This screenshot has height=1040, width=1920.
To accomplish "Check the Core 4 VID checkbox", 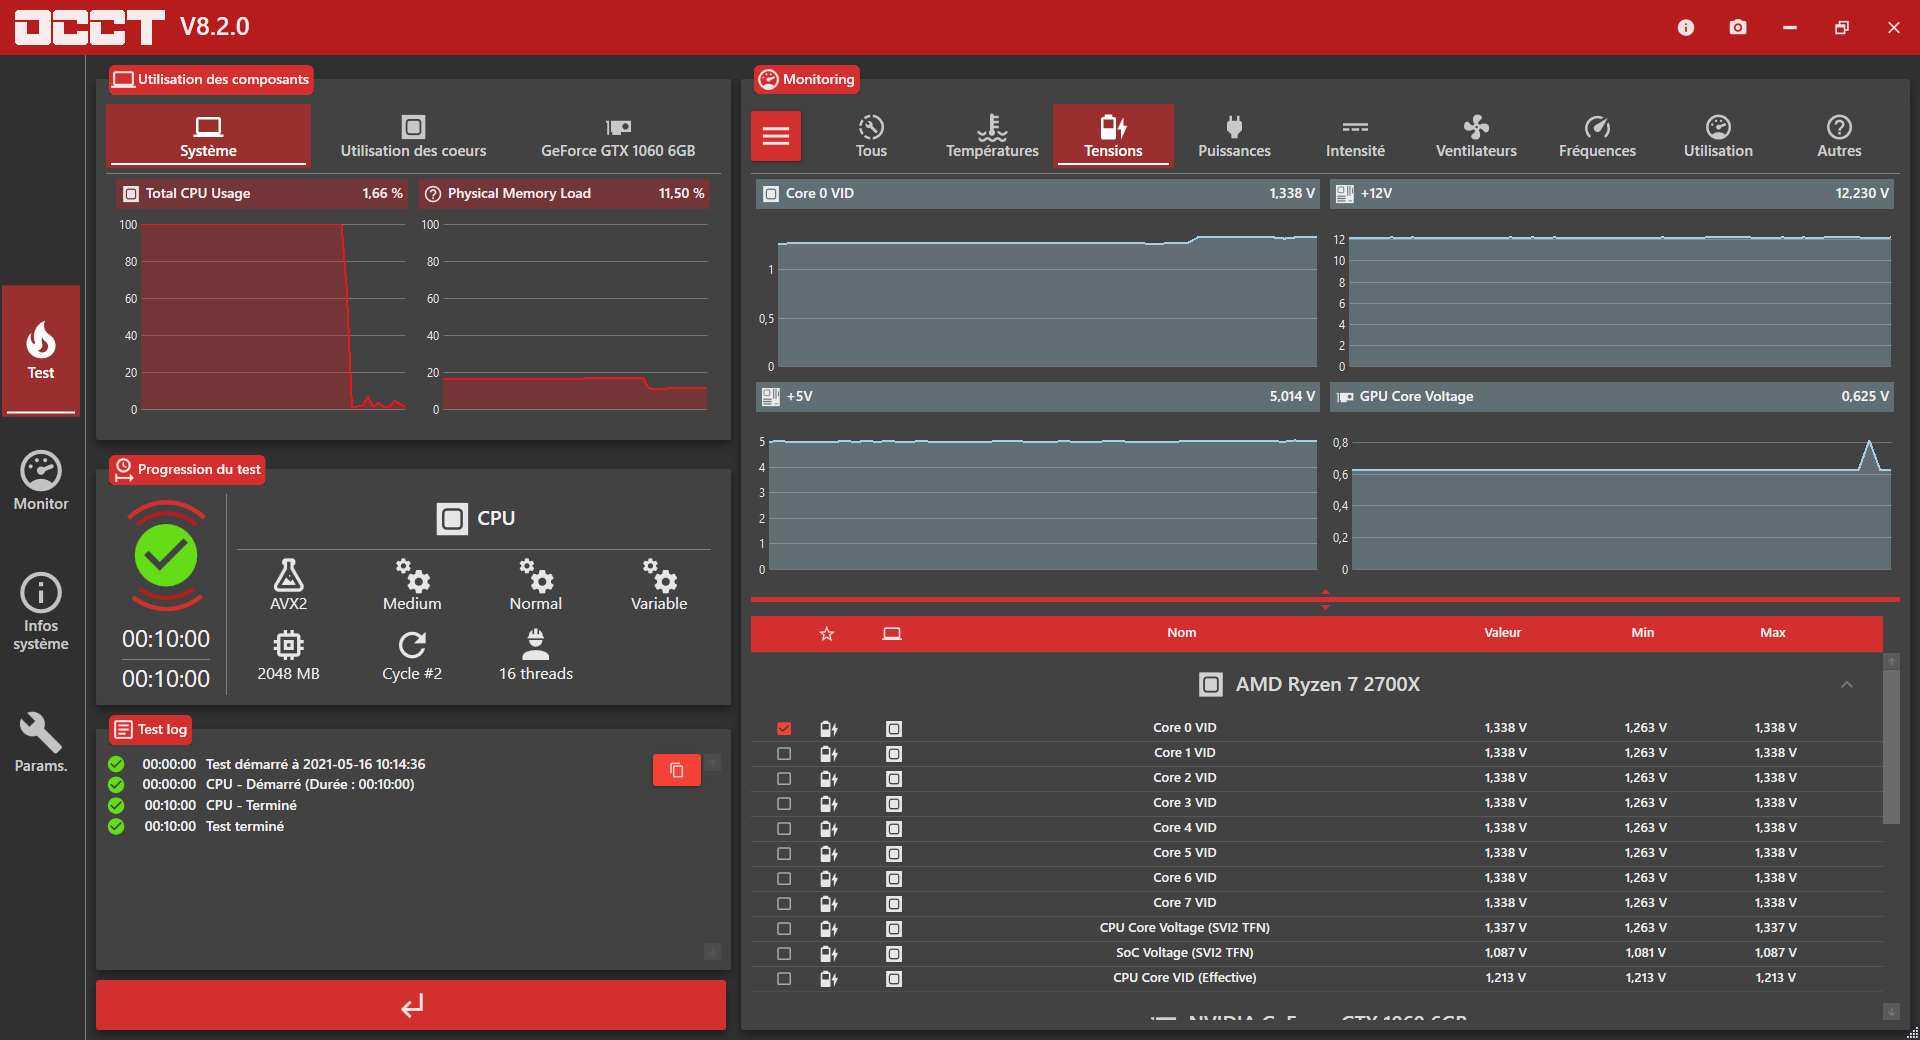I will [784, 828].
